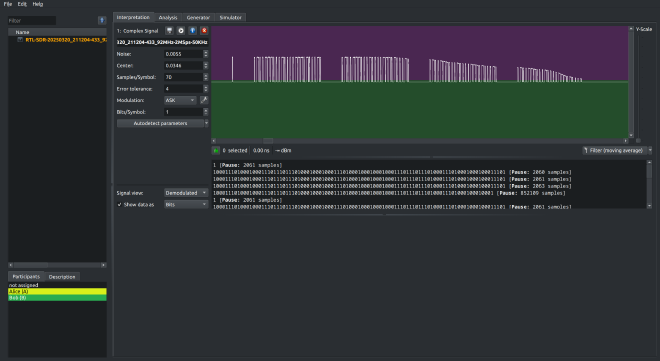Select the 'not assigned' participant row

pos(57,285)
